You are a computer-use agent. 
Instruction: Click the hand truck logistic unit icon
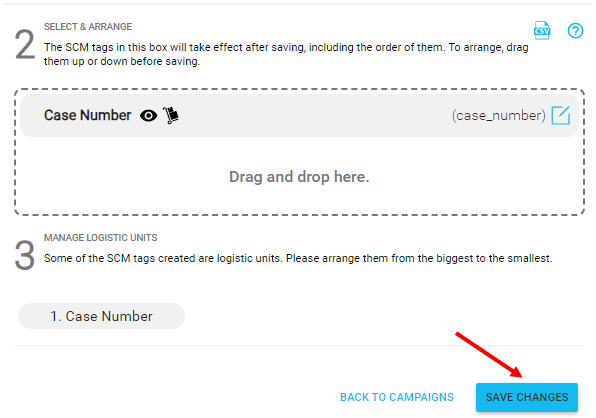[x=171, y=115]
